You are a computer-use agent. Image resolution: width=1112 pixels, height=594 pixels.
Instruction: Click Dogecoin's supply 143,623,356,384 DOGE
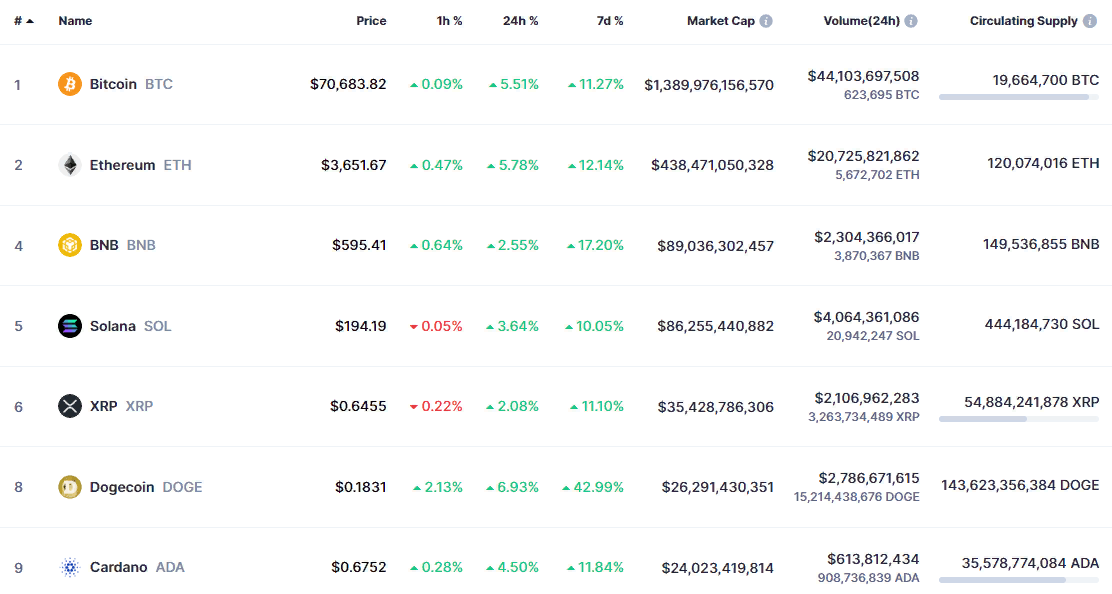click(x=1020, y=485)
